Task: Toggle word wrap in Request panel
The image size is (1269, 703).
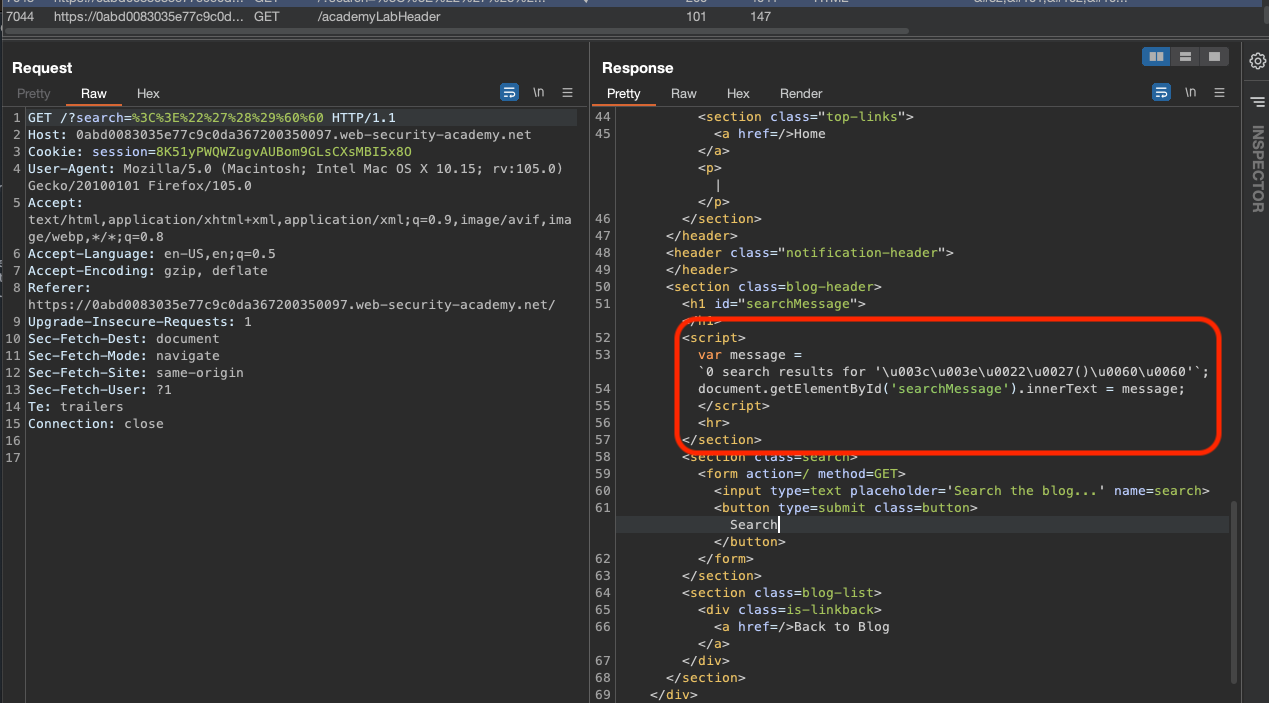Action: click(509, 93)
